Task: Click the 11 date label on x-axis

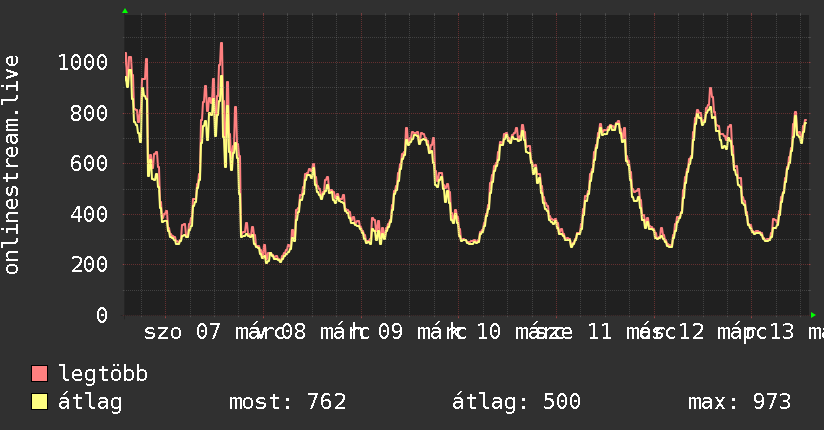Action: tap(600, 332)
